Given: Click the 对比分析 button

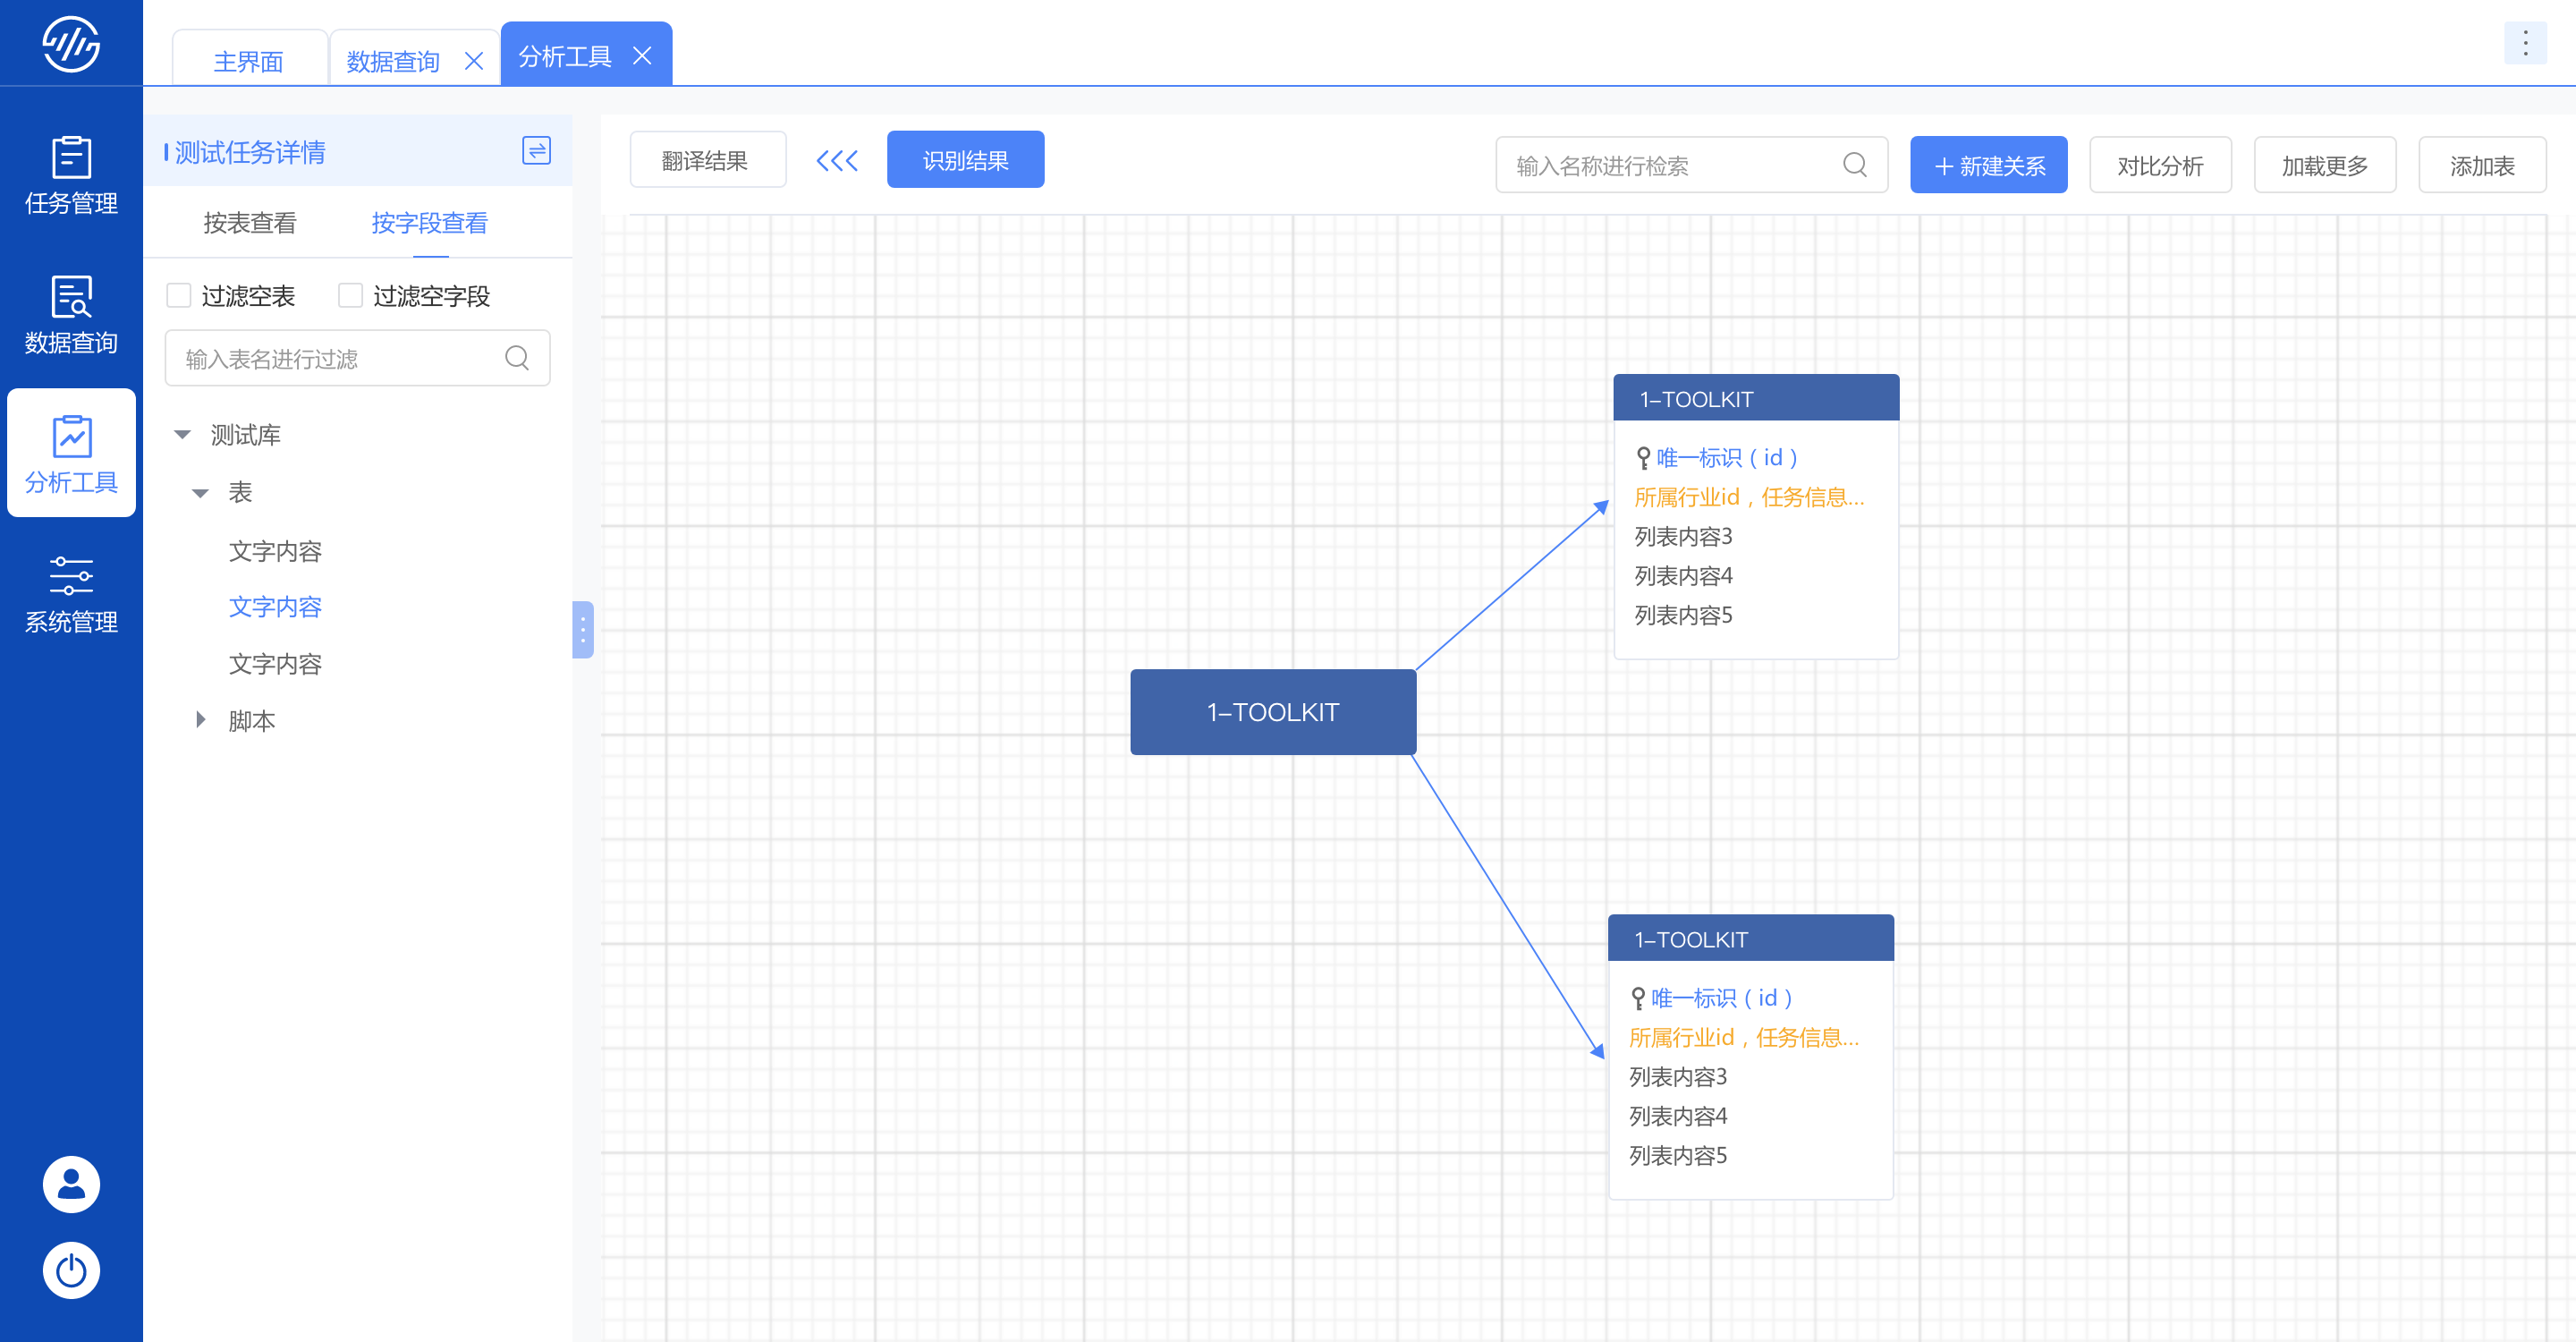Looking at the screenshot, I should (2159, 165).
